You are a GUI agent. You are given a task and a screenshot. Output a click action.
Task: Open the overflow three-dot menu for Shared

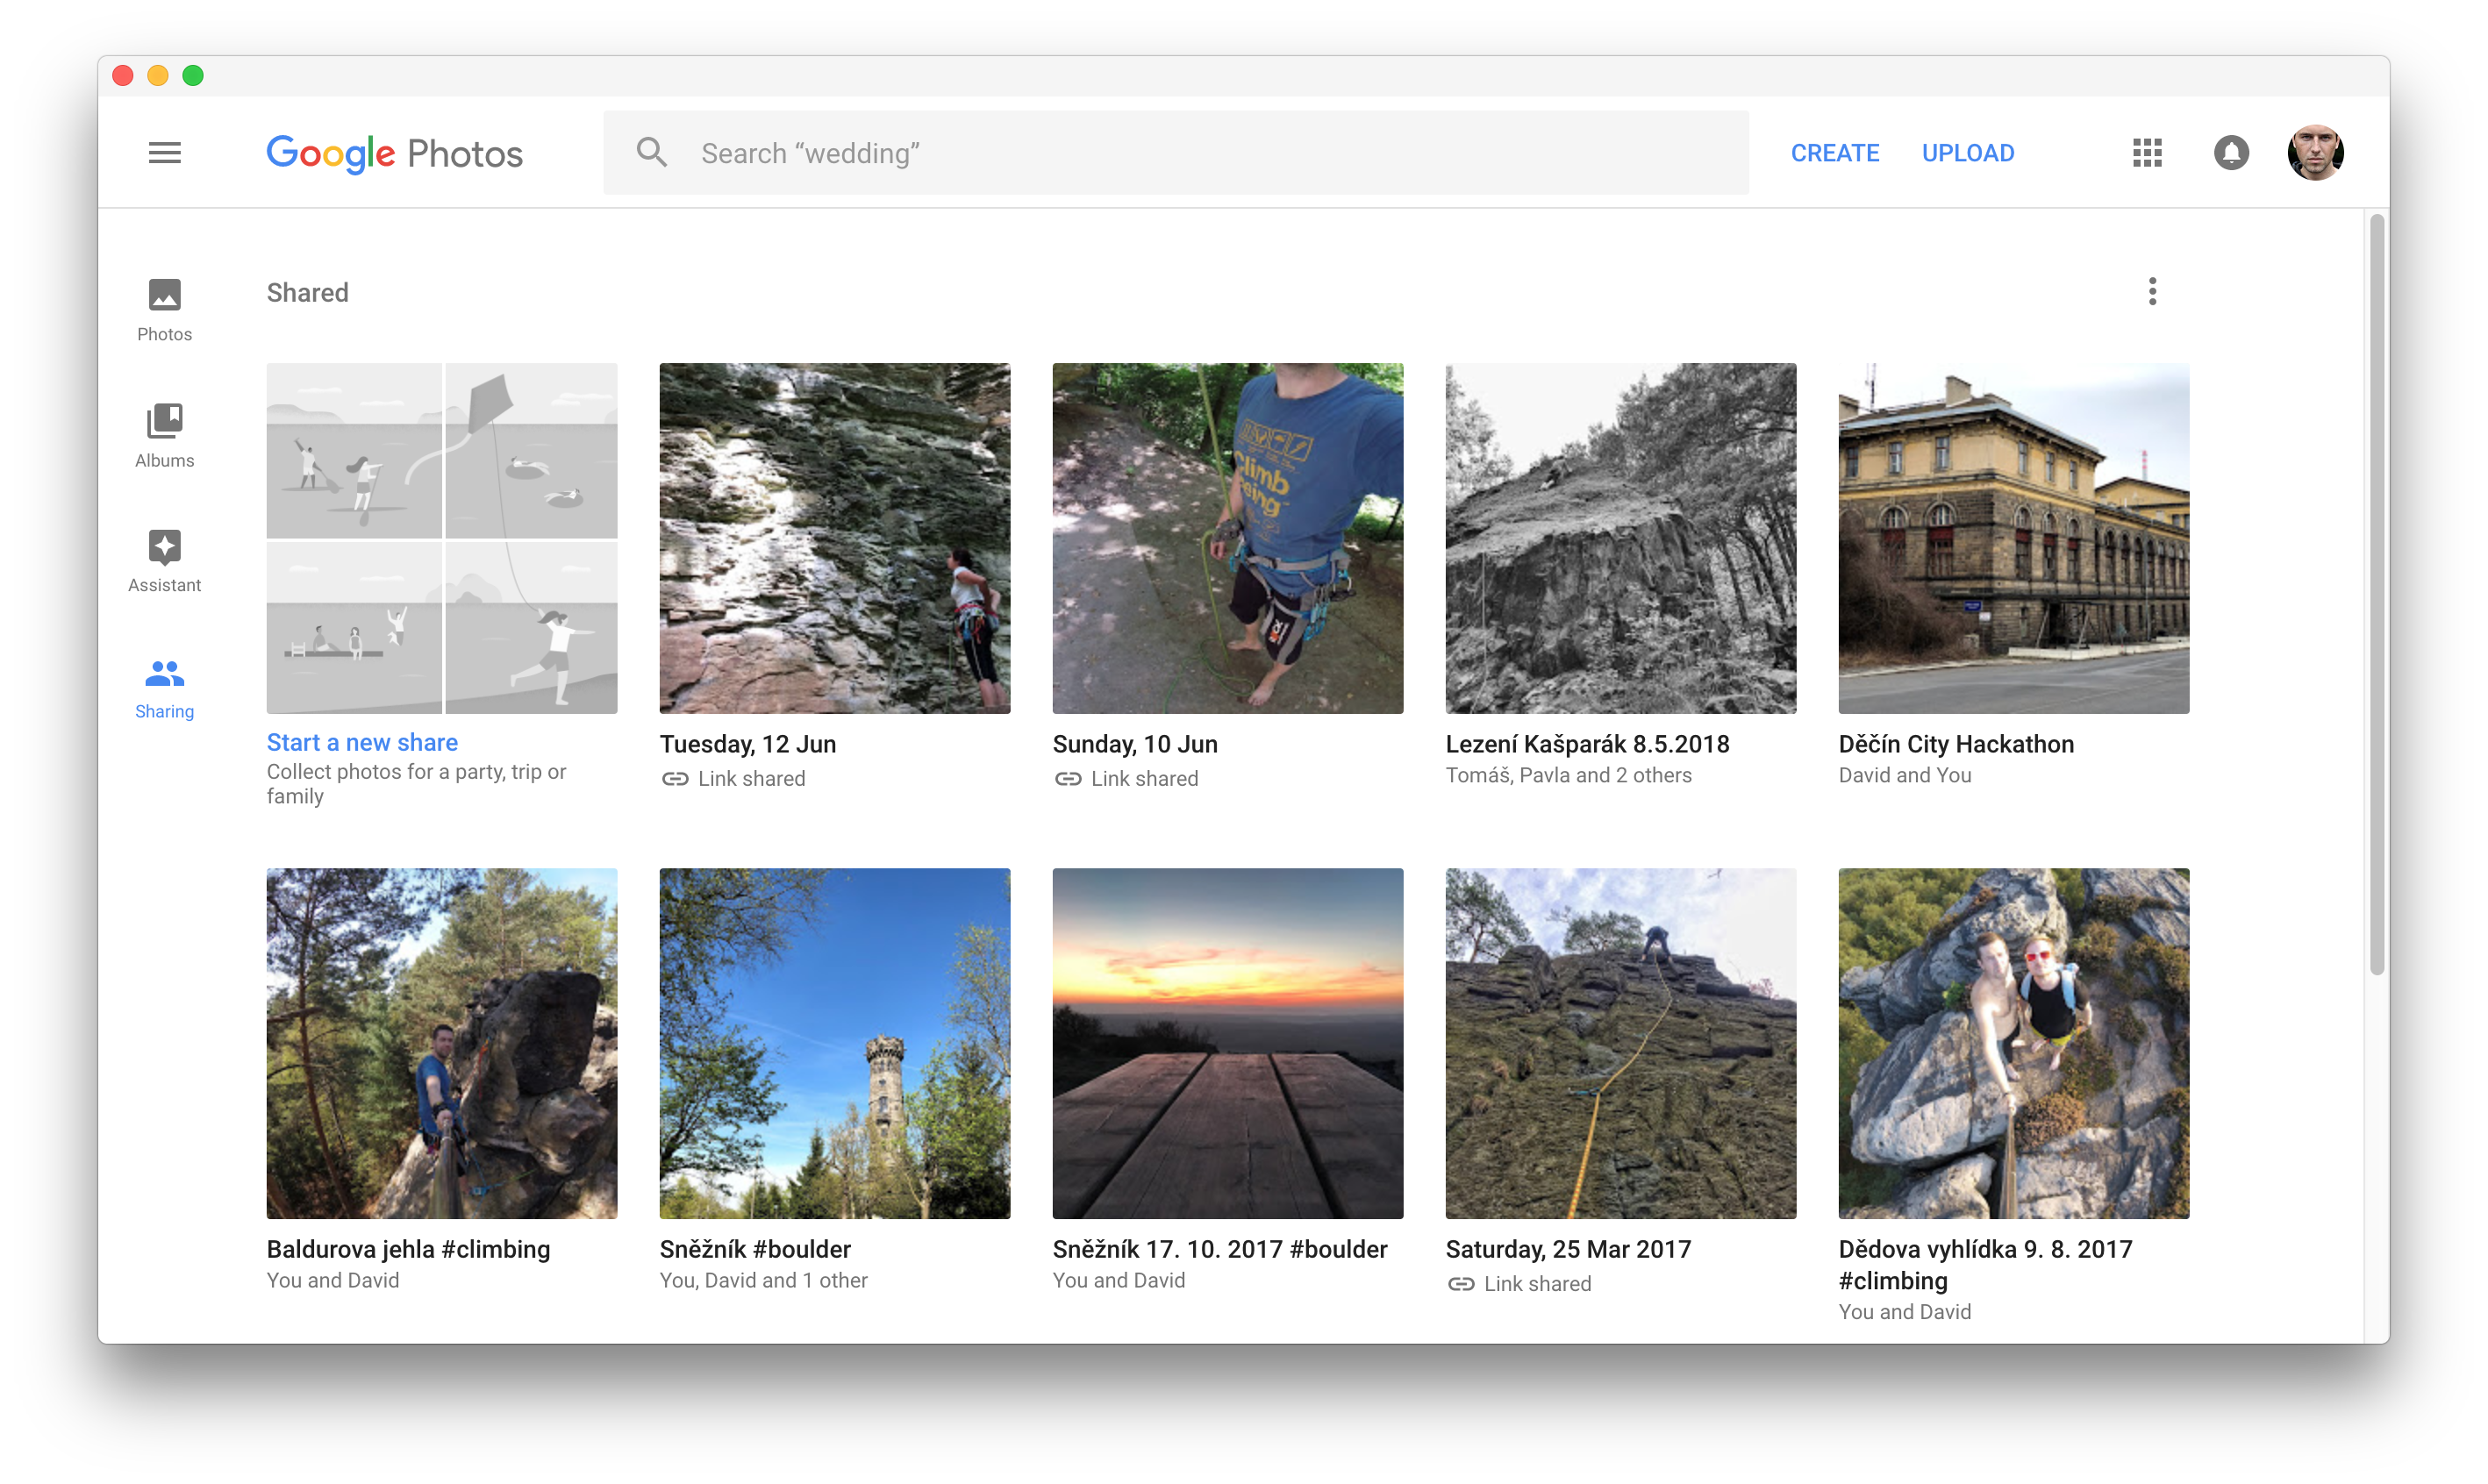pyautogui.click(x=2153, y=291)
